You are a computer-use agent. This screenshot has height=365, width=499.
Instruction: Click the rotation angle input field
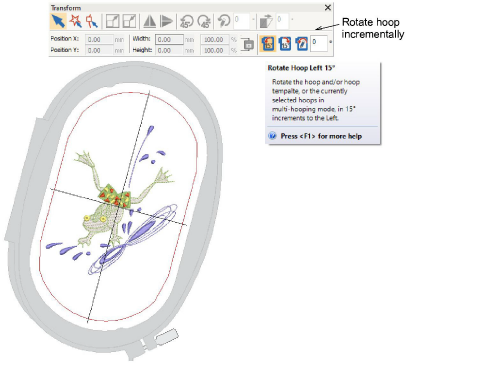point(242,21)
